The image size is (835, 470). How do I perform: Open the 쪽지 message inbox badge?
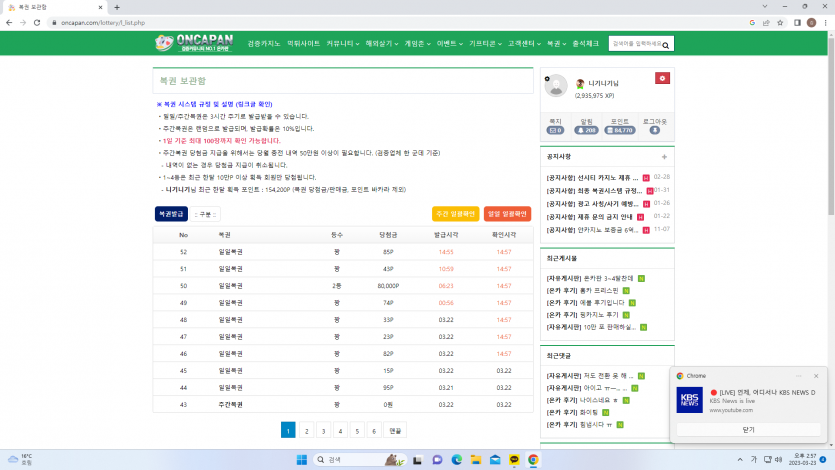tap(555, 130)
